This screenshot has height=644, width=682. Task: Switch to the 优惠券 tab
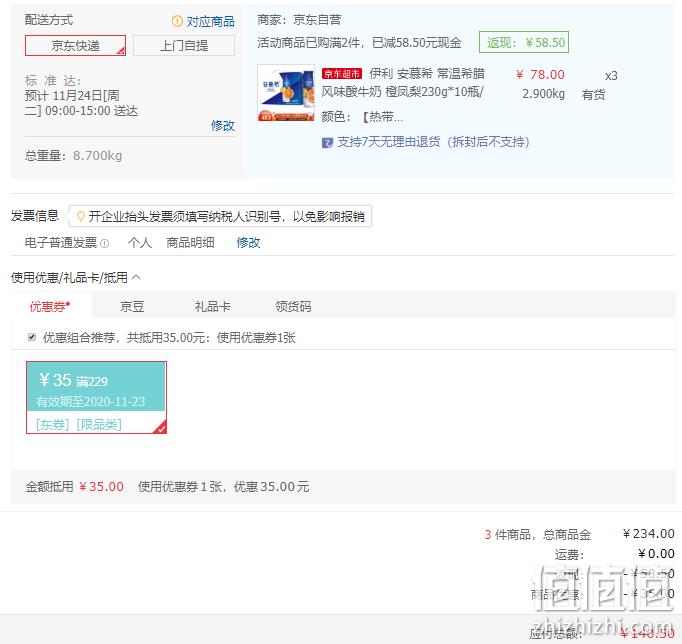[50, 307]
